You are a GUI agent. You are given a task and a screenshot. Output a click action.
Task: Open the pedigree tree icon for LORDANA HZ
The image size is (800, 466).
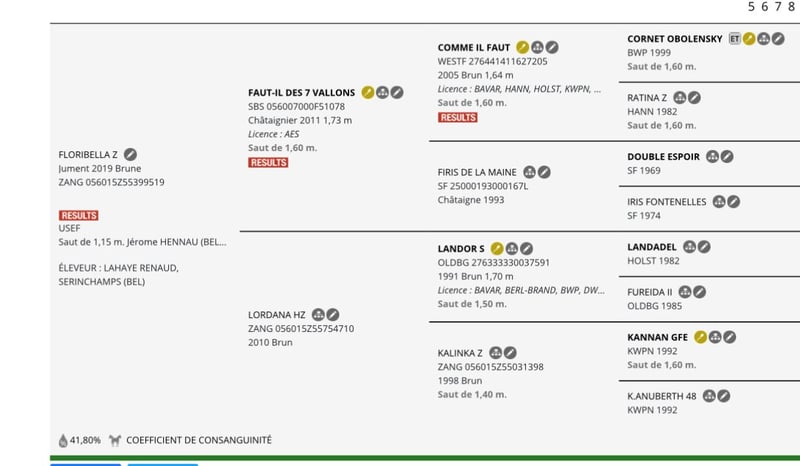(318, 315)
